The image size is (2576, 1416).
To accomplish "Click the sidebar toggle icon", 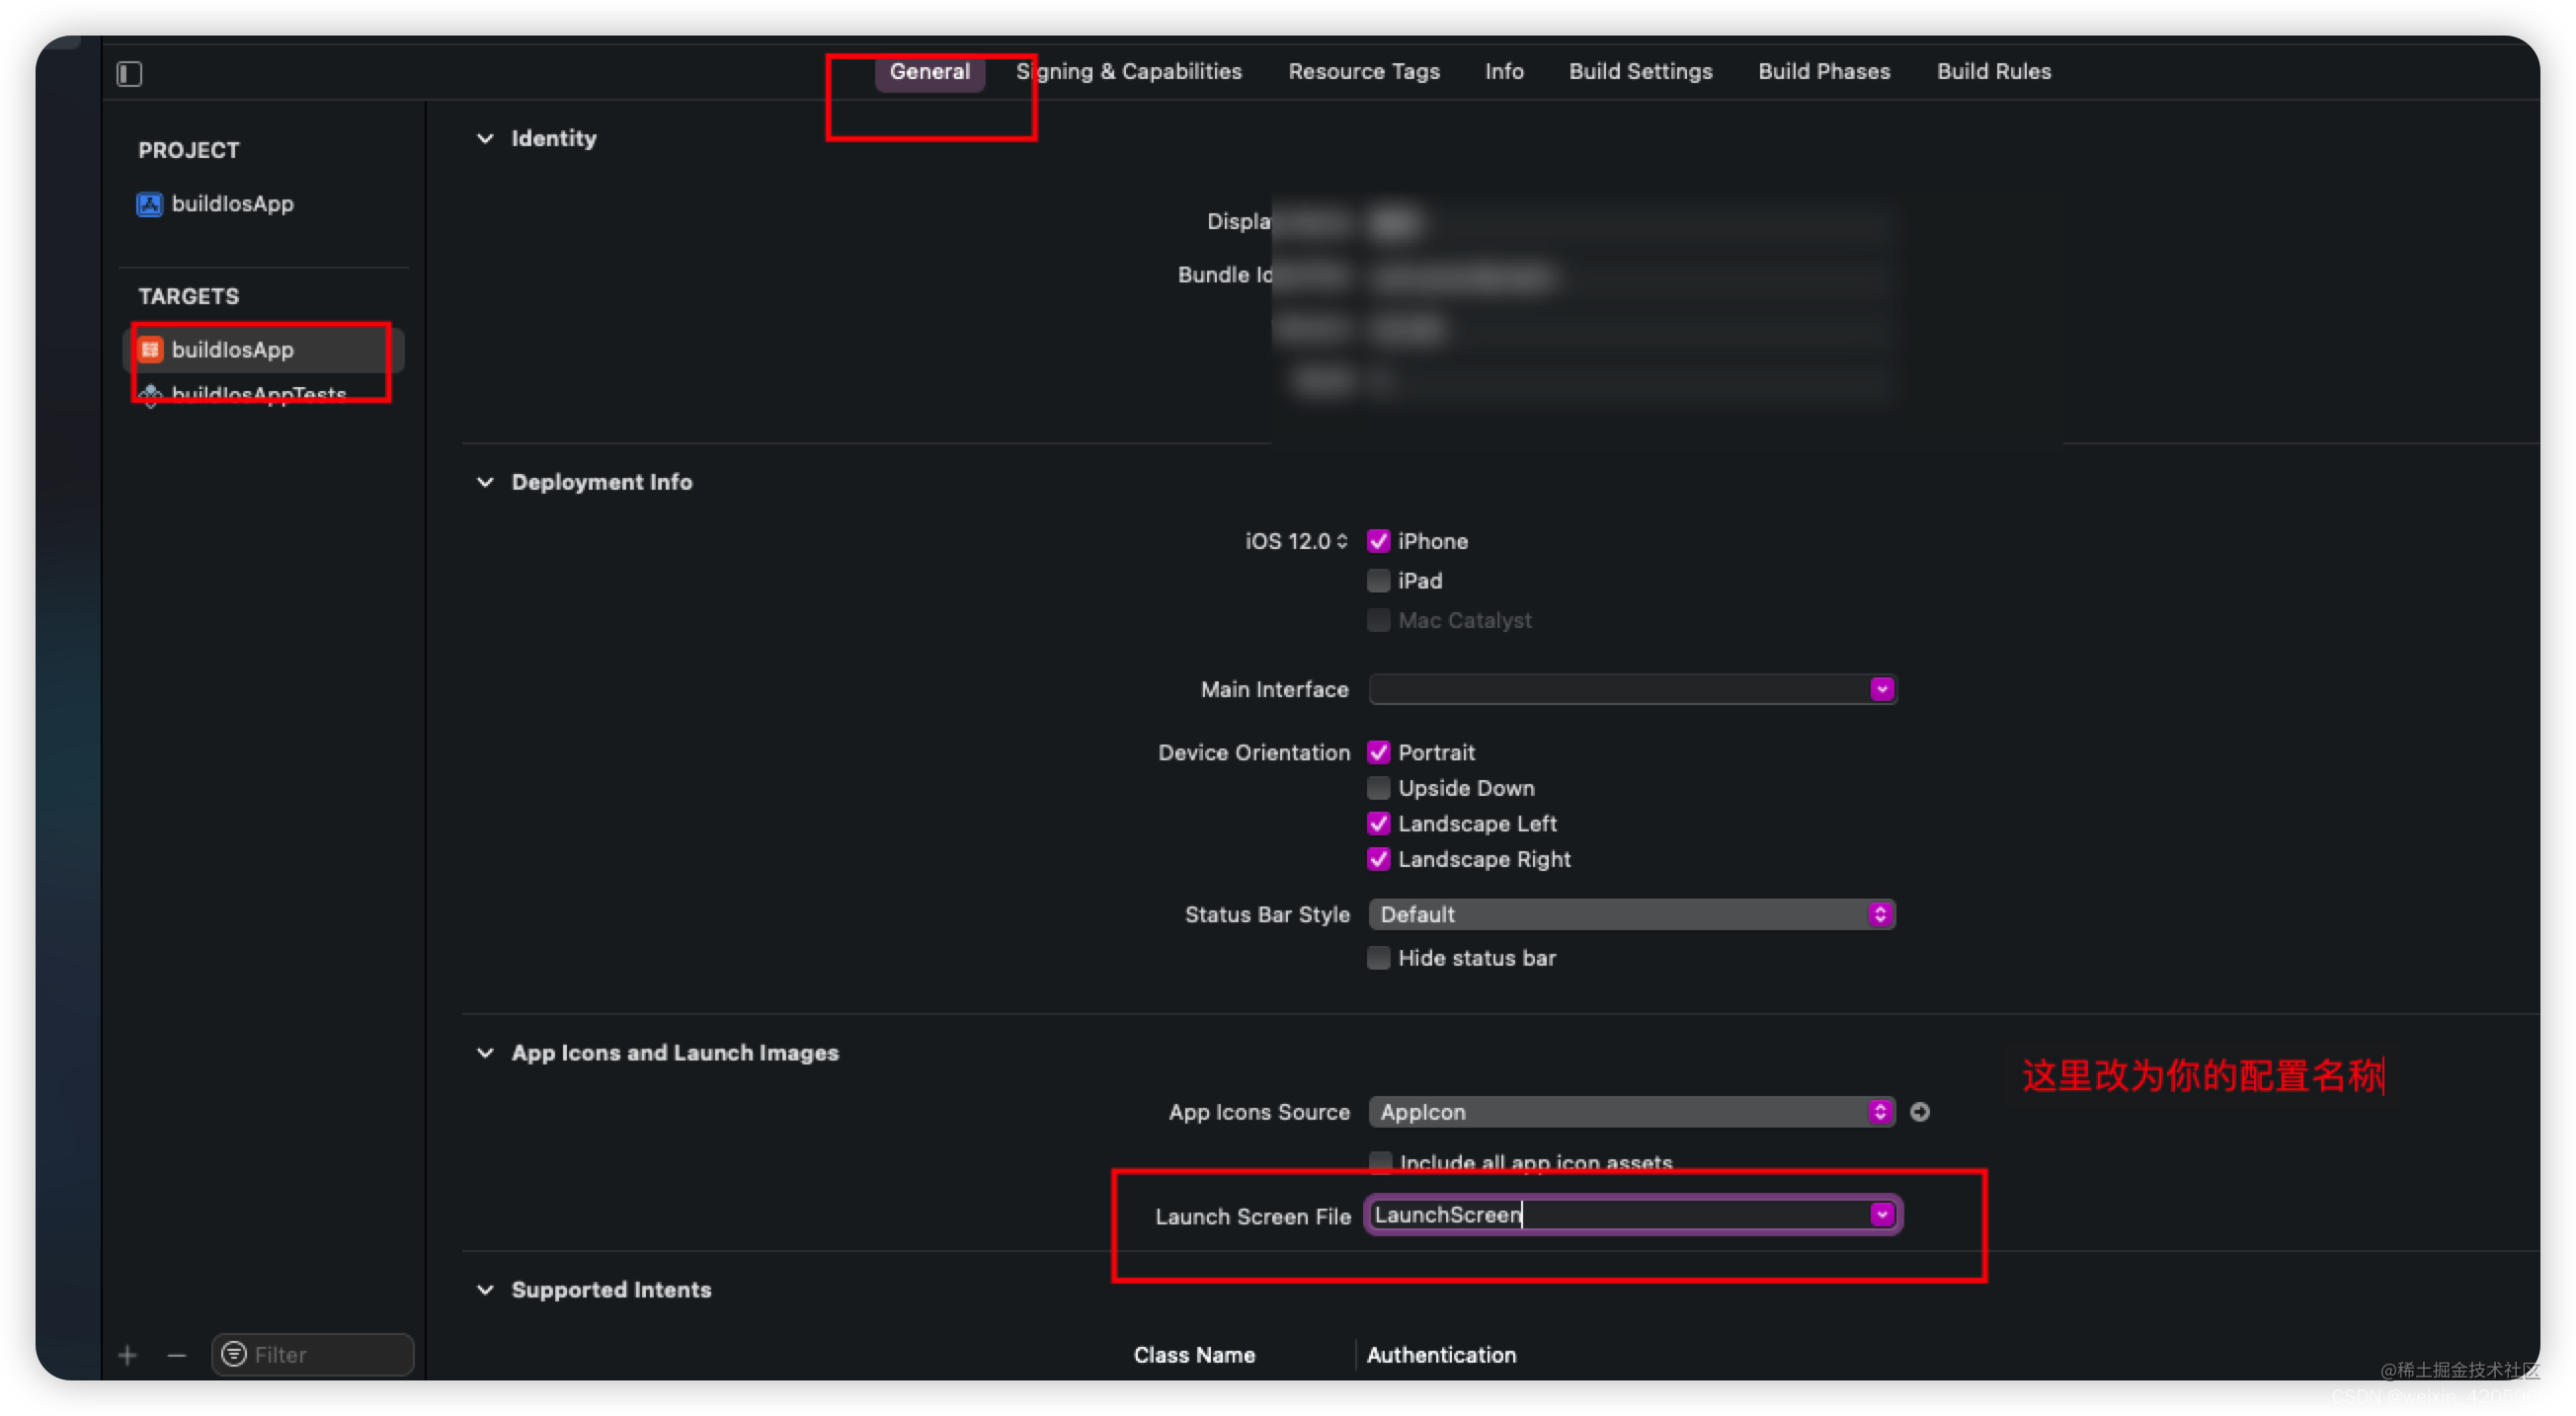I will 130,71.
